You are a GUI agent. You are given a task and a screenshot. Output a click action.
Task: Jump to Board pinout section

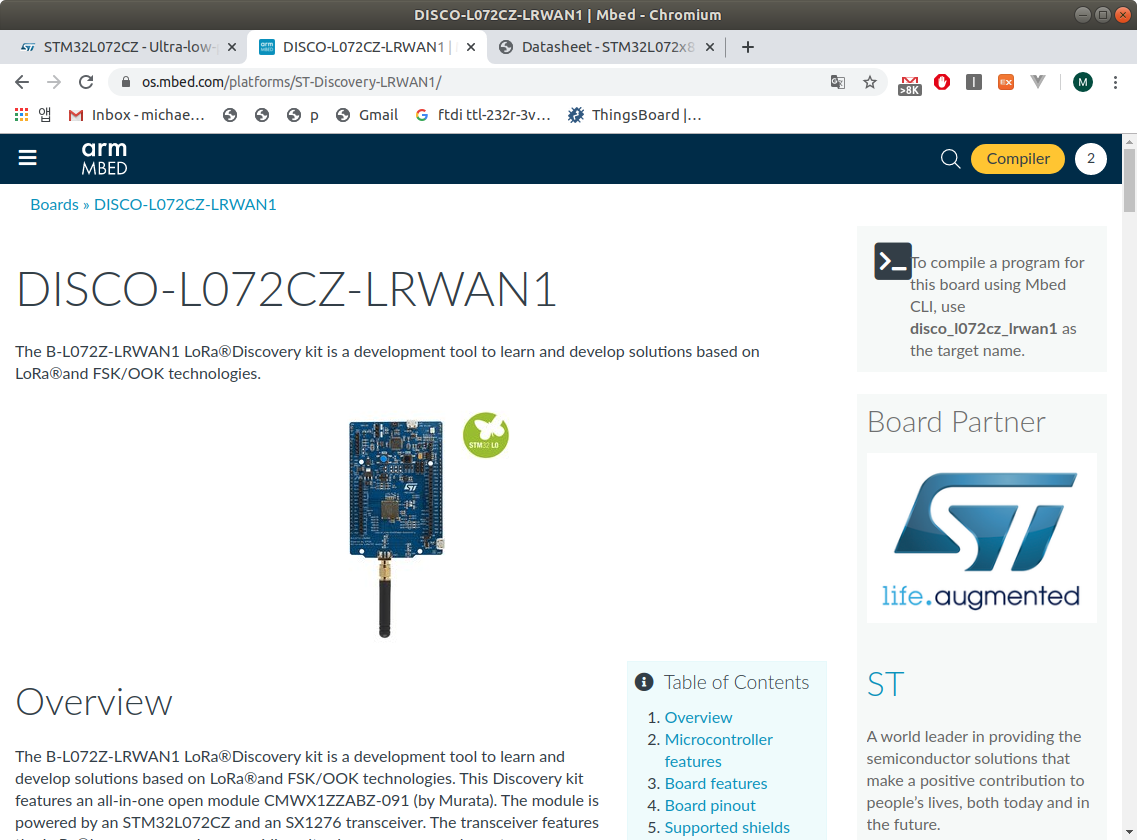click(x=710, y=806)
